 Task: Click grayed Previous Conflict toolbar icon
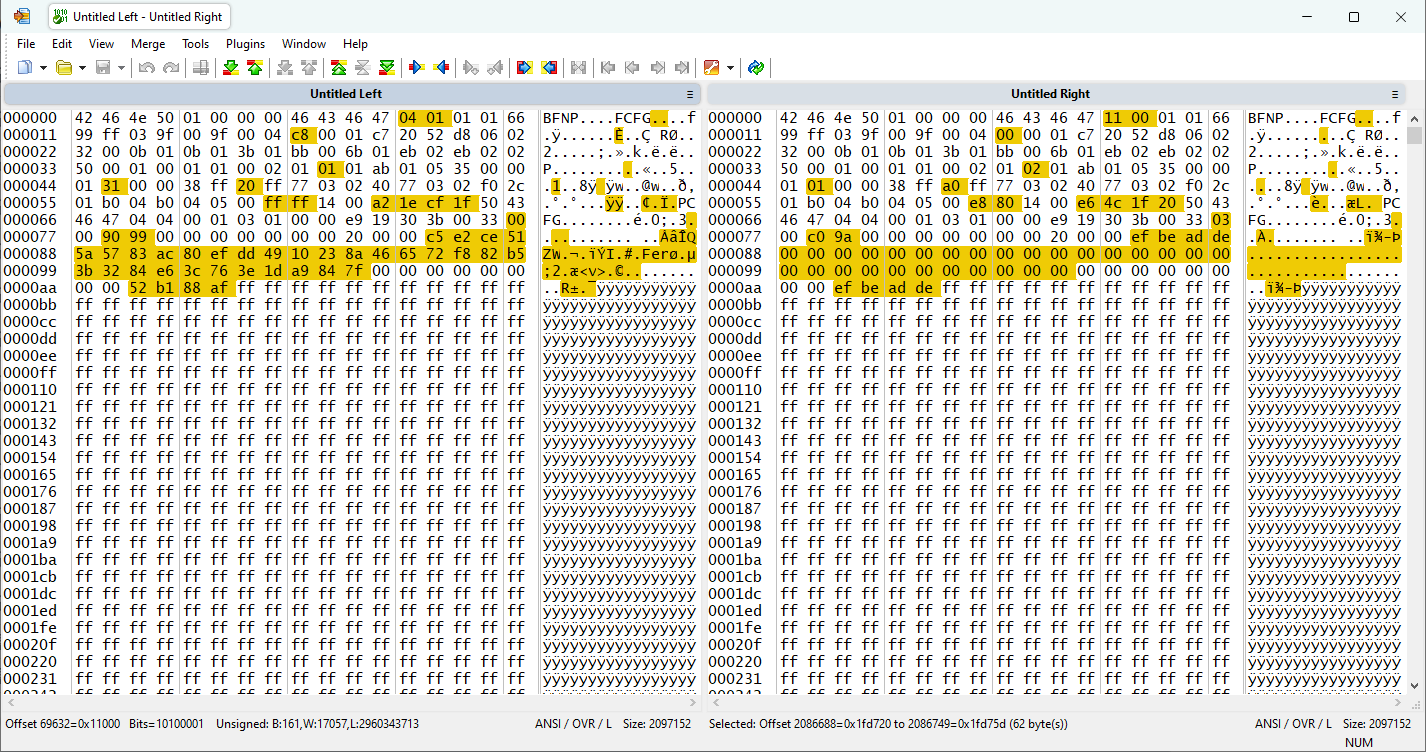point(309,67)
